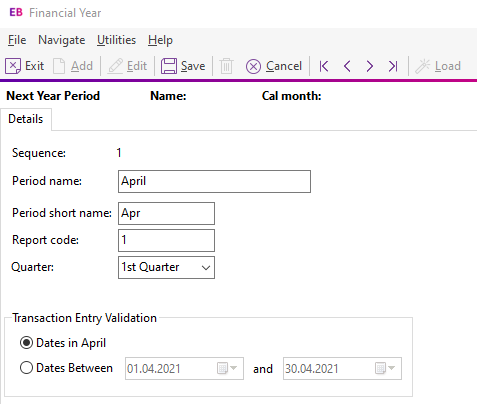Open the Utilities menu
This screenshot has height=404, width=477.
pyautogui.click(x=117, y=40)
